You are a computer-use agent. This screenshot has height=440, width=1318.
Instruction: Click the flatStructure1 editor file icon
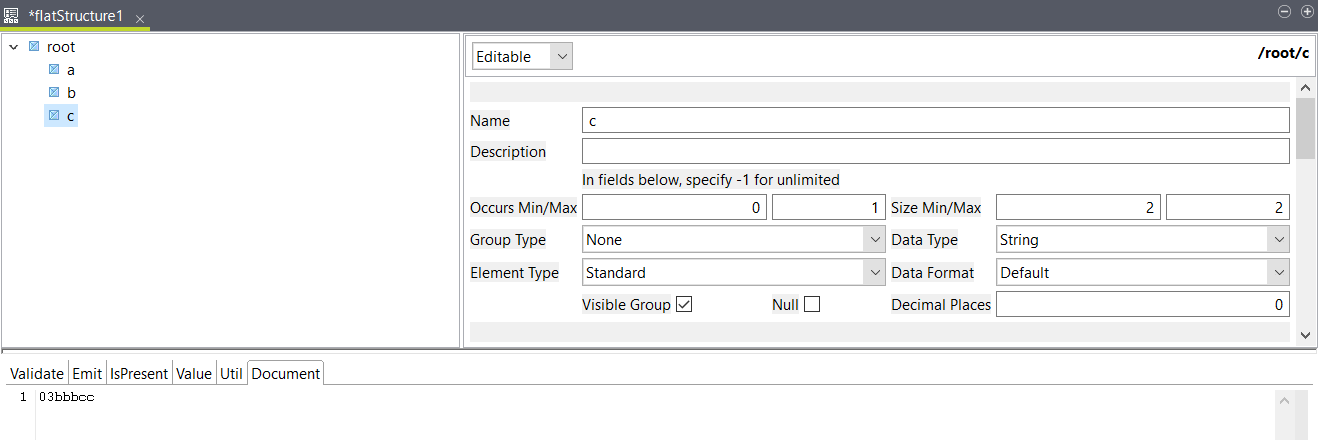coord(11,16)
